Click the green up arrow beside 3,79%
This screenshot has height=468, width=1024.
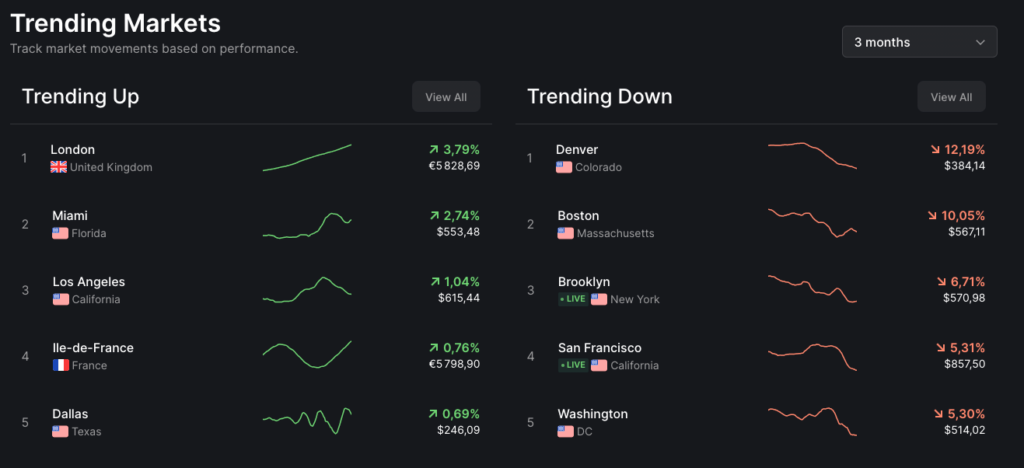click(434, 150)
